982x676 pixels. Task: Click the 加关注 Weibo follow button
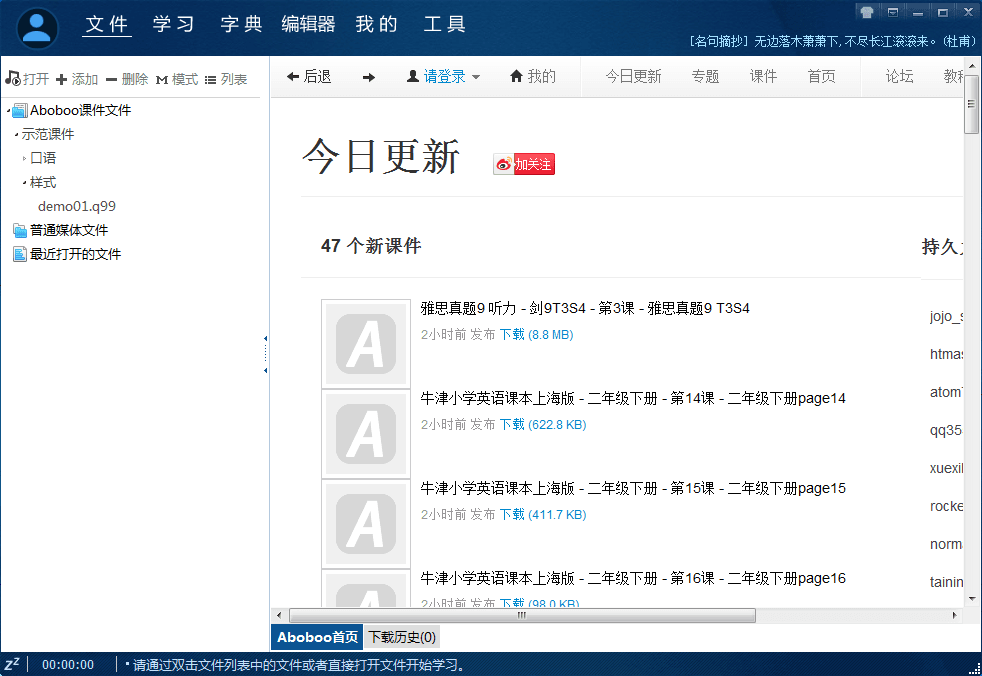(524, 164)
